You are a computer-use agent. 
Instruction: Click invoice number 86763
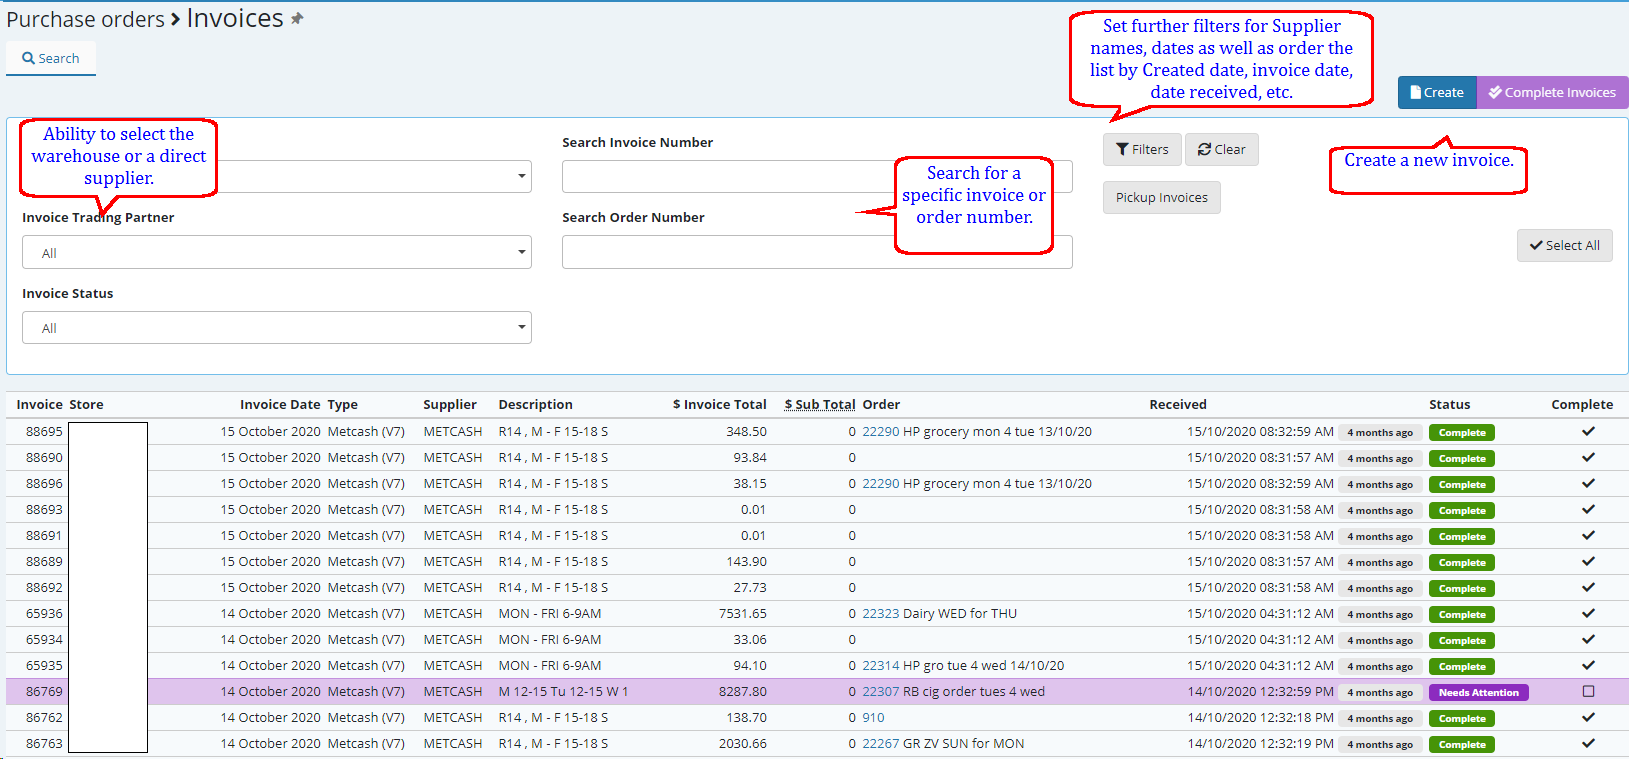(x=44, y=743)
